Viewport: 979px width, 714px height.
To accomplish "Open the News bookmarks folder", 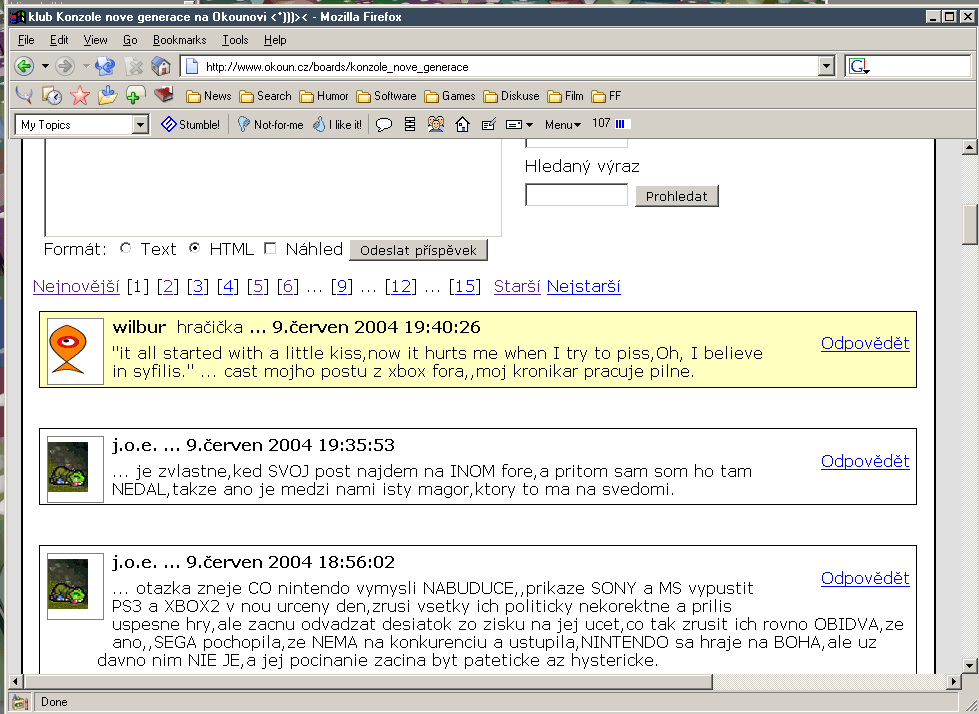I will (x=209, y=95).
